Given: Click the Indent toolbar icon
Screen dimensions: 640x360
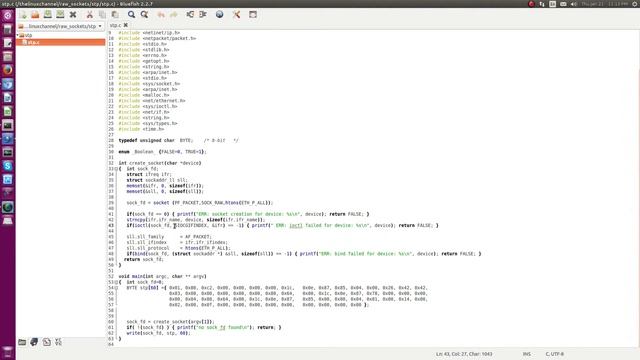Looking at the screenshot, I should pyautogui.click(x=203, y=15).
